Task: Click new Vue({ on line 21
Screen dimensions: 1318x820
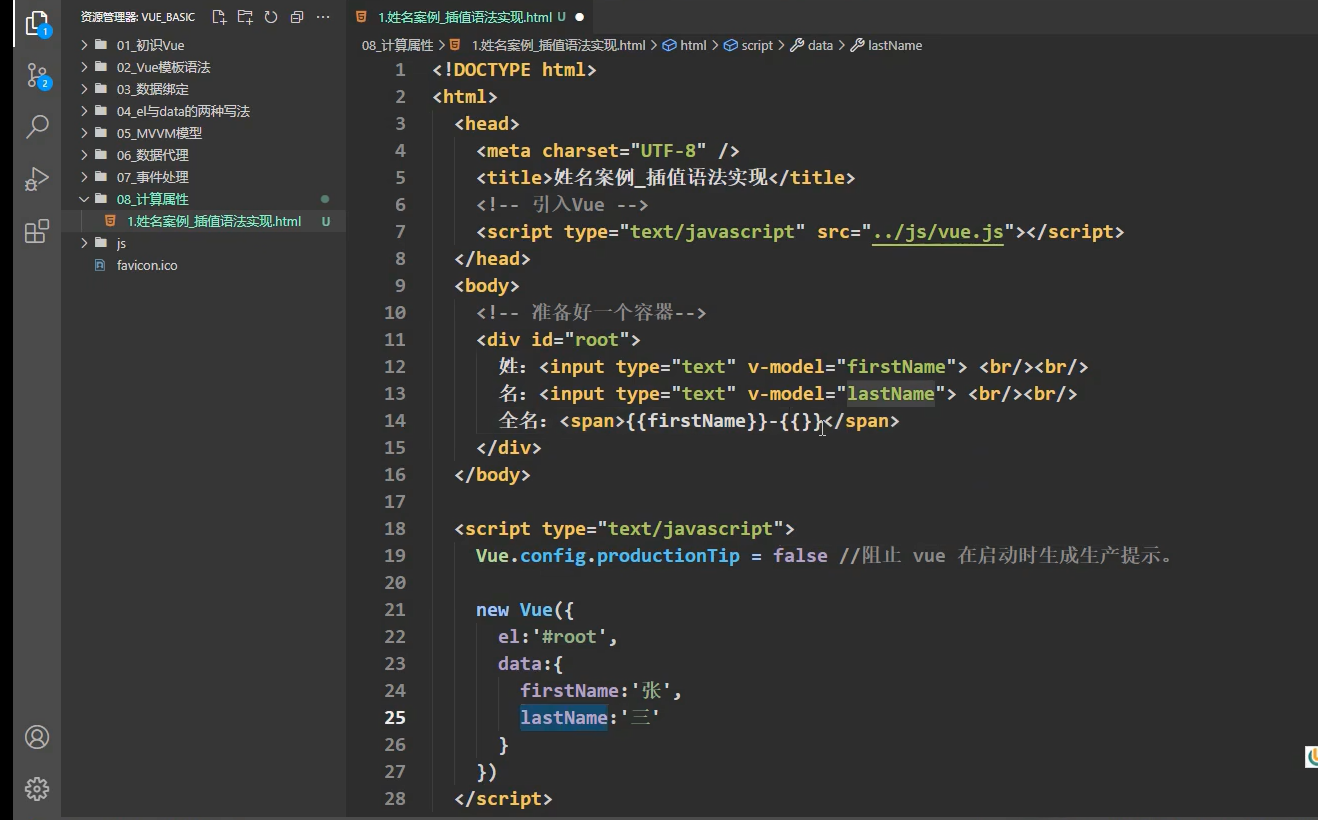Action: [x=525, y=610]
